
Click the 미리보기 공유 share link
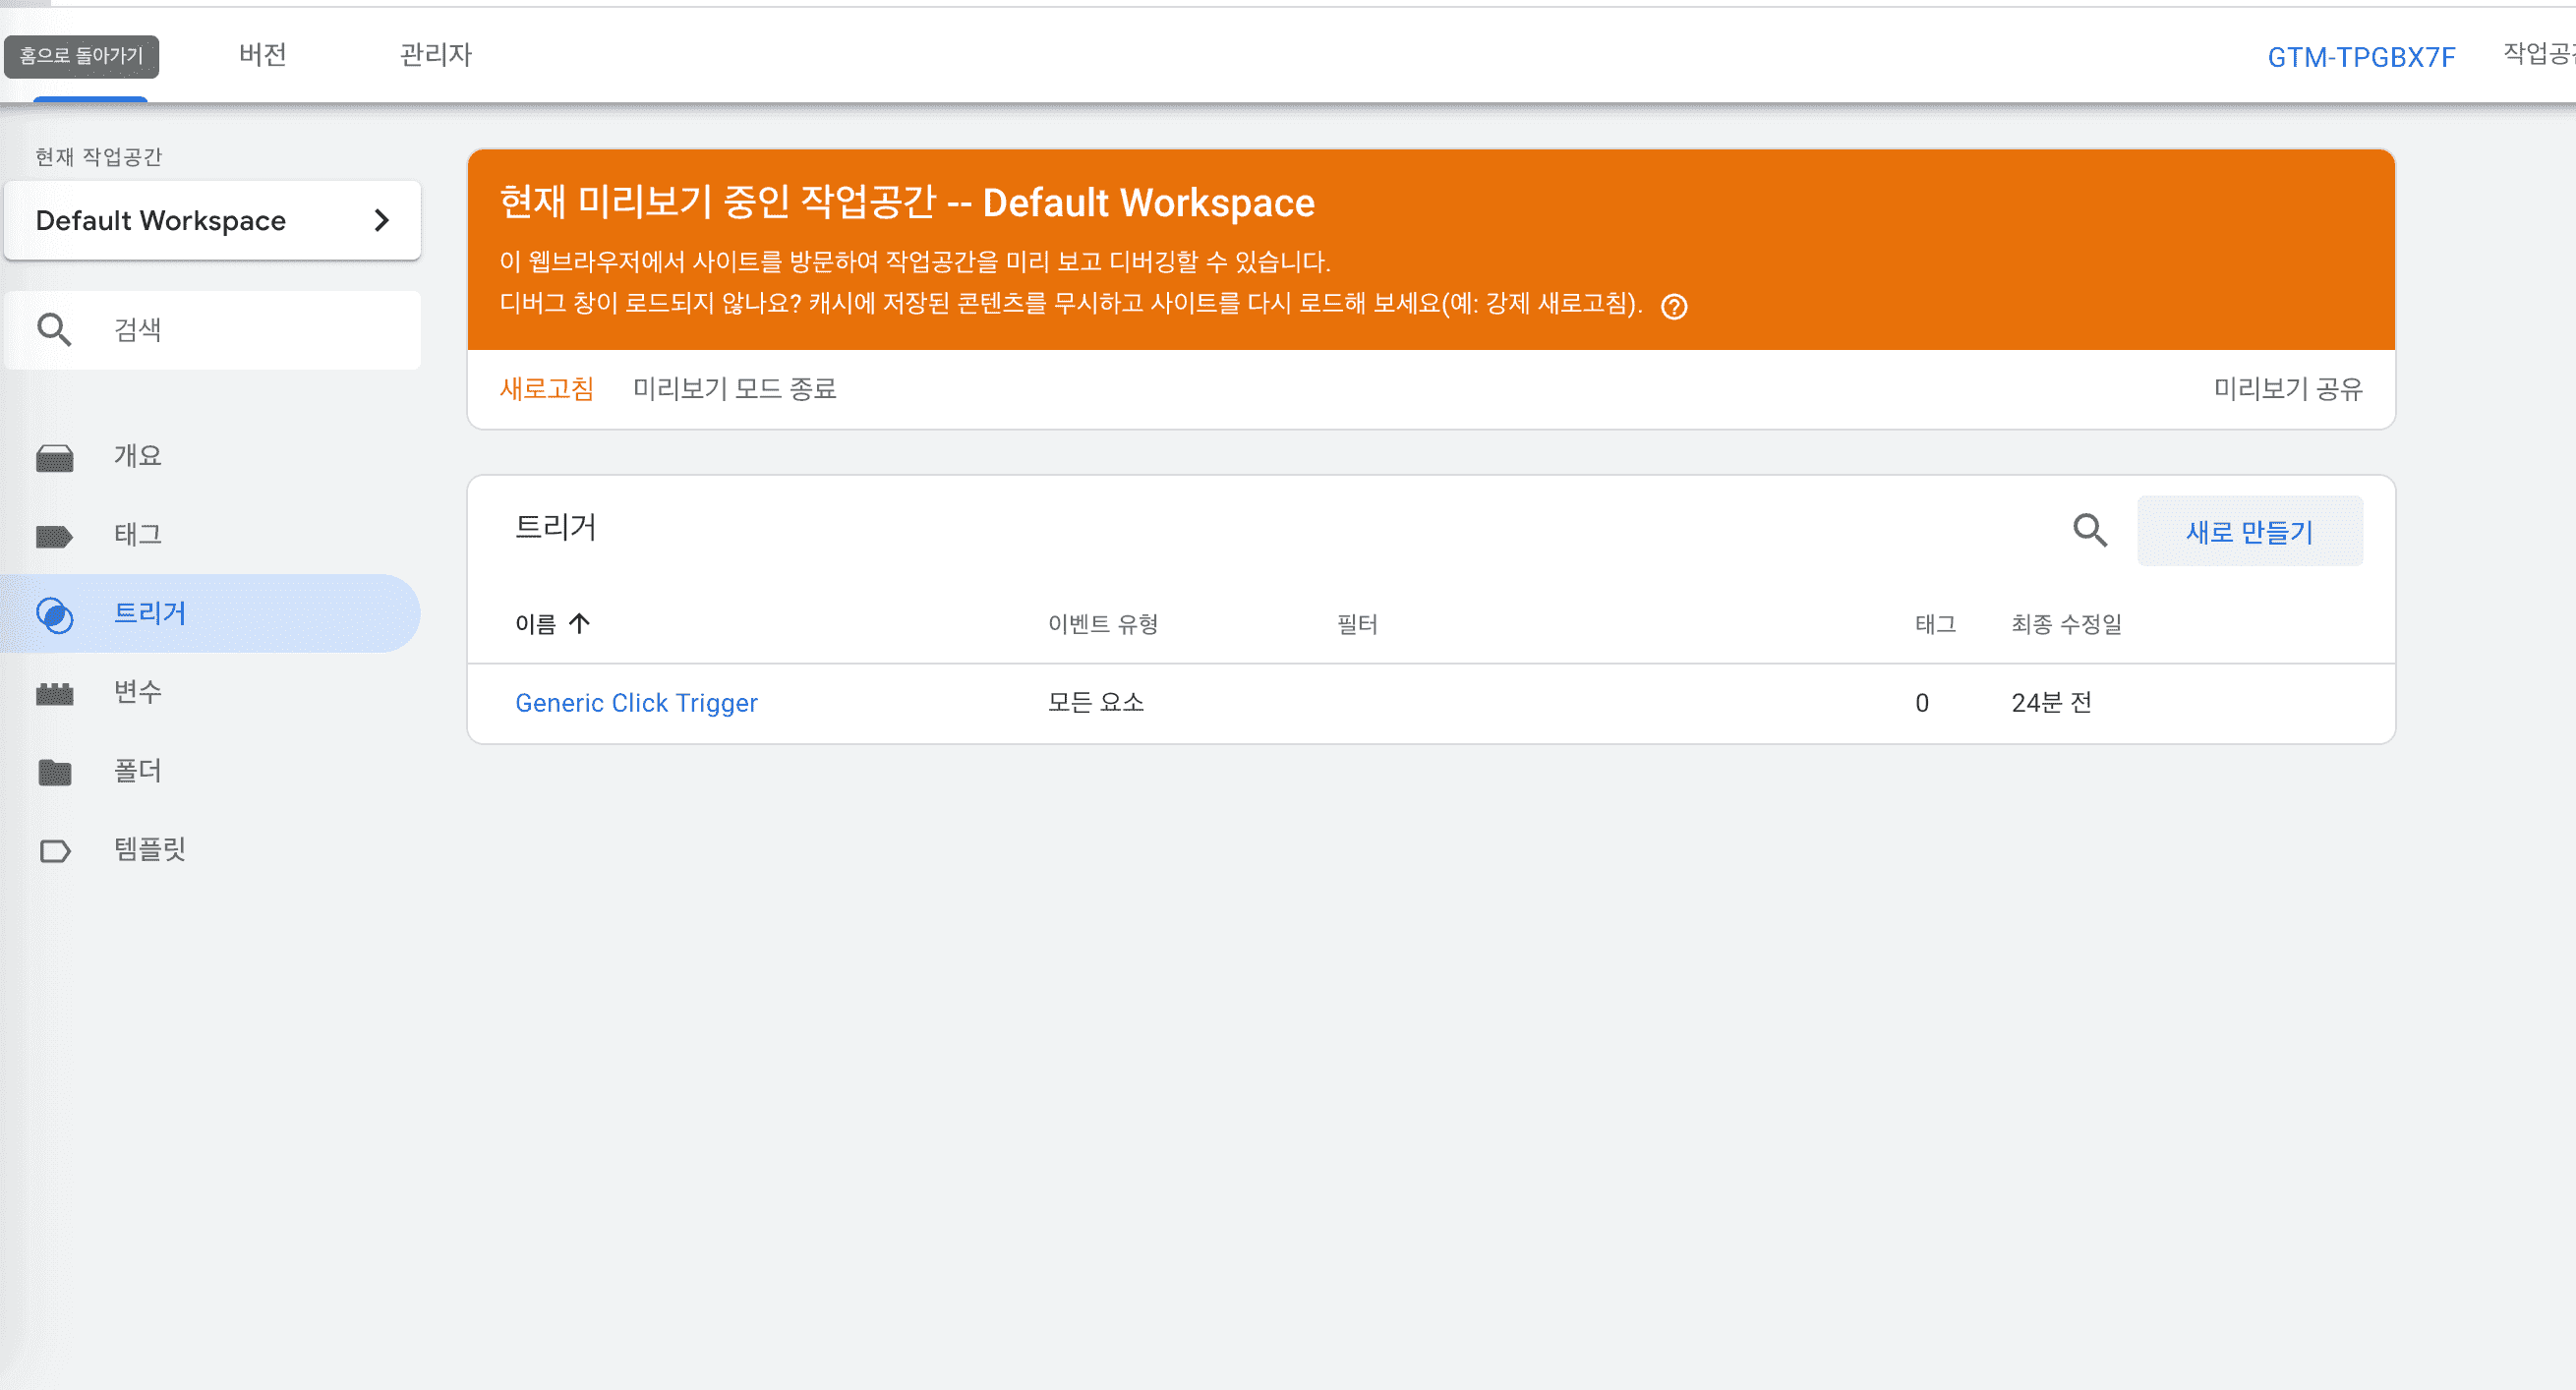tap(2287, 388)
